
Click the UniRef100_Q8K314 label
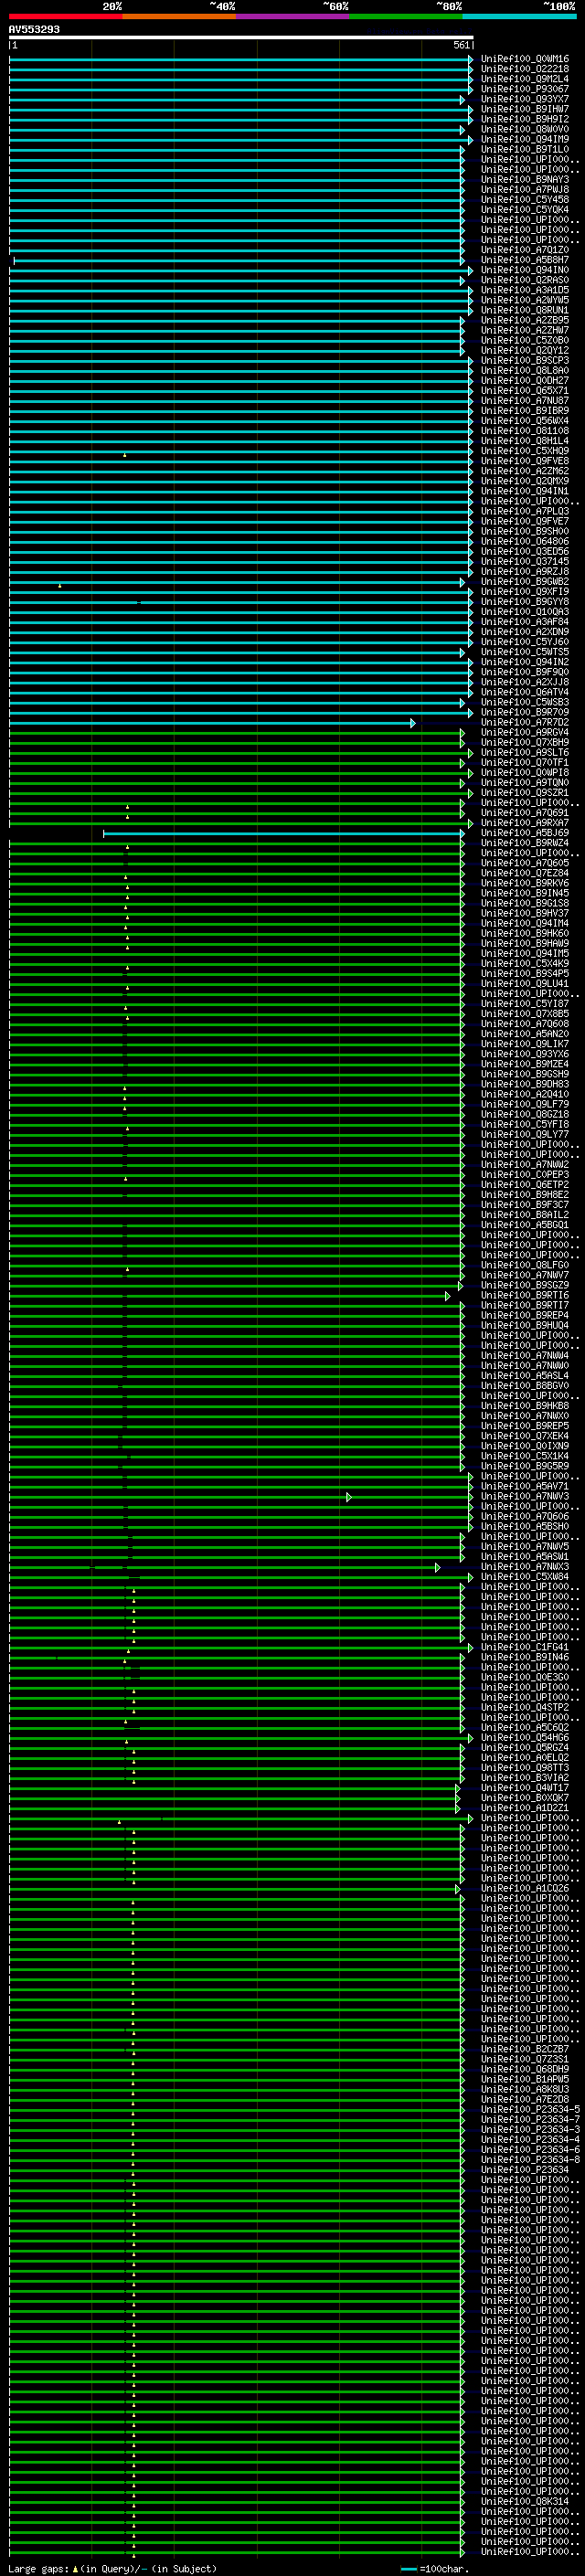[x=525, y=2501]
